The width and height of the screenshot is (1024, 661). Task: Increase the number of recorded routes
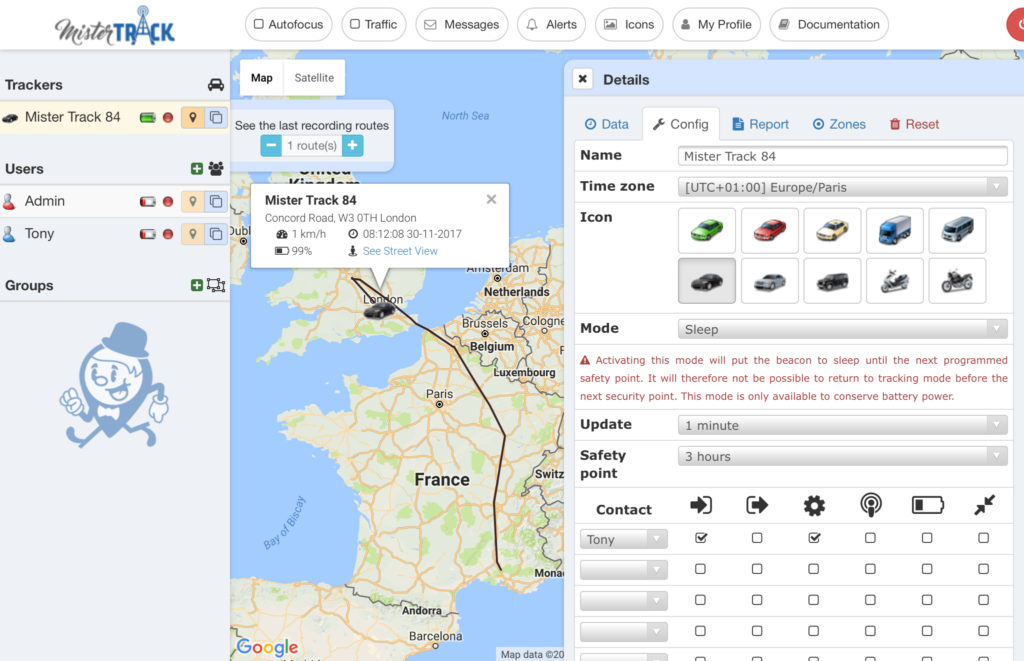[x=353, y=146]
